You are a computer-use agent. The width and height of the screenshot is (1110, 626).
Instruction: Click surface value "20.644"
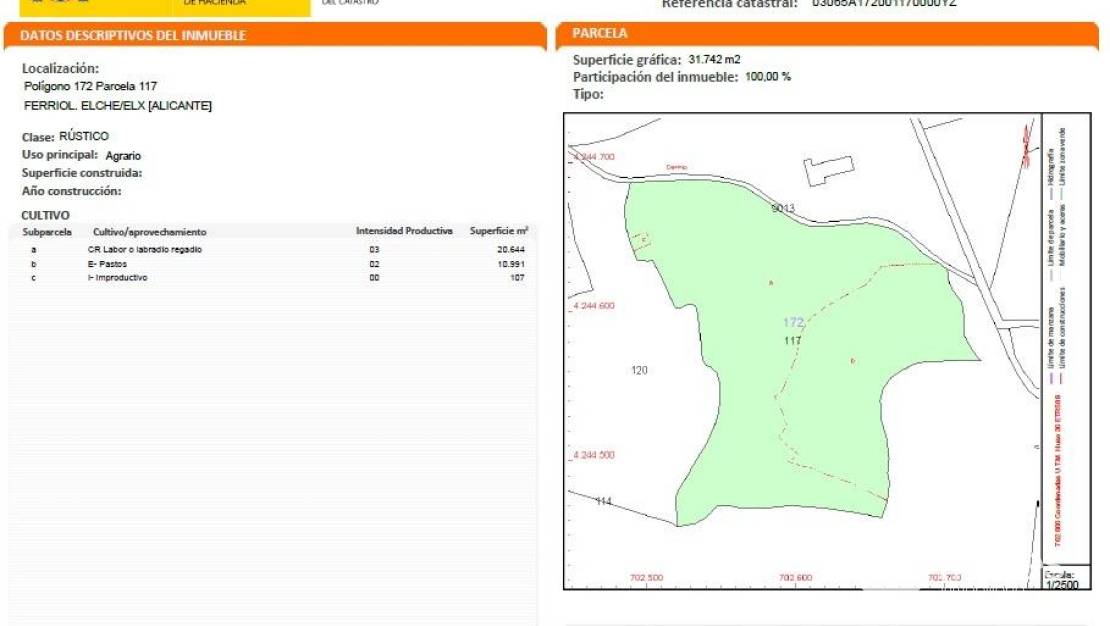510,249
